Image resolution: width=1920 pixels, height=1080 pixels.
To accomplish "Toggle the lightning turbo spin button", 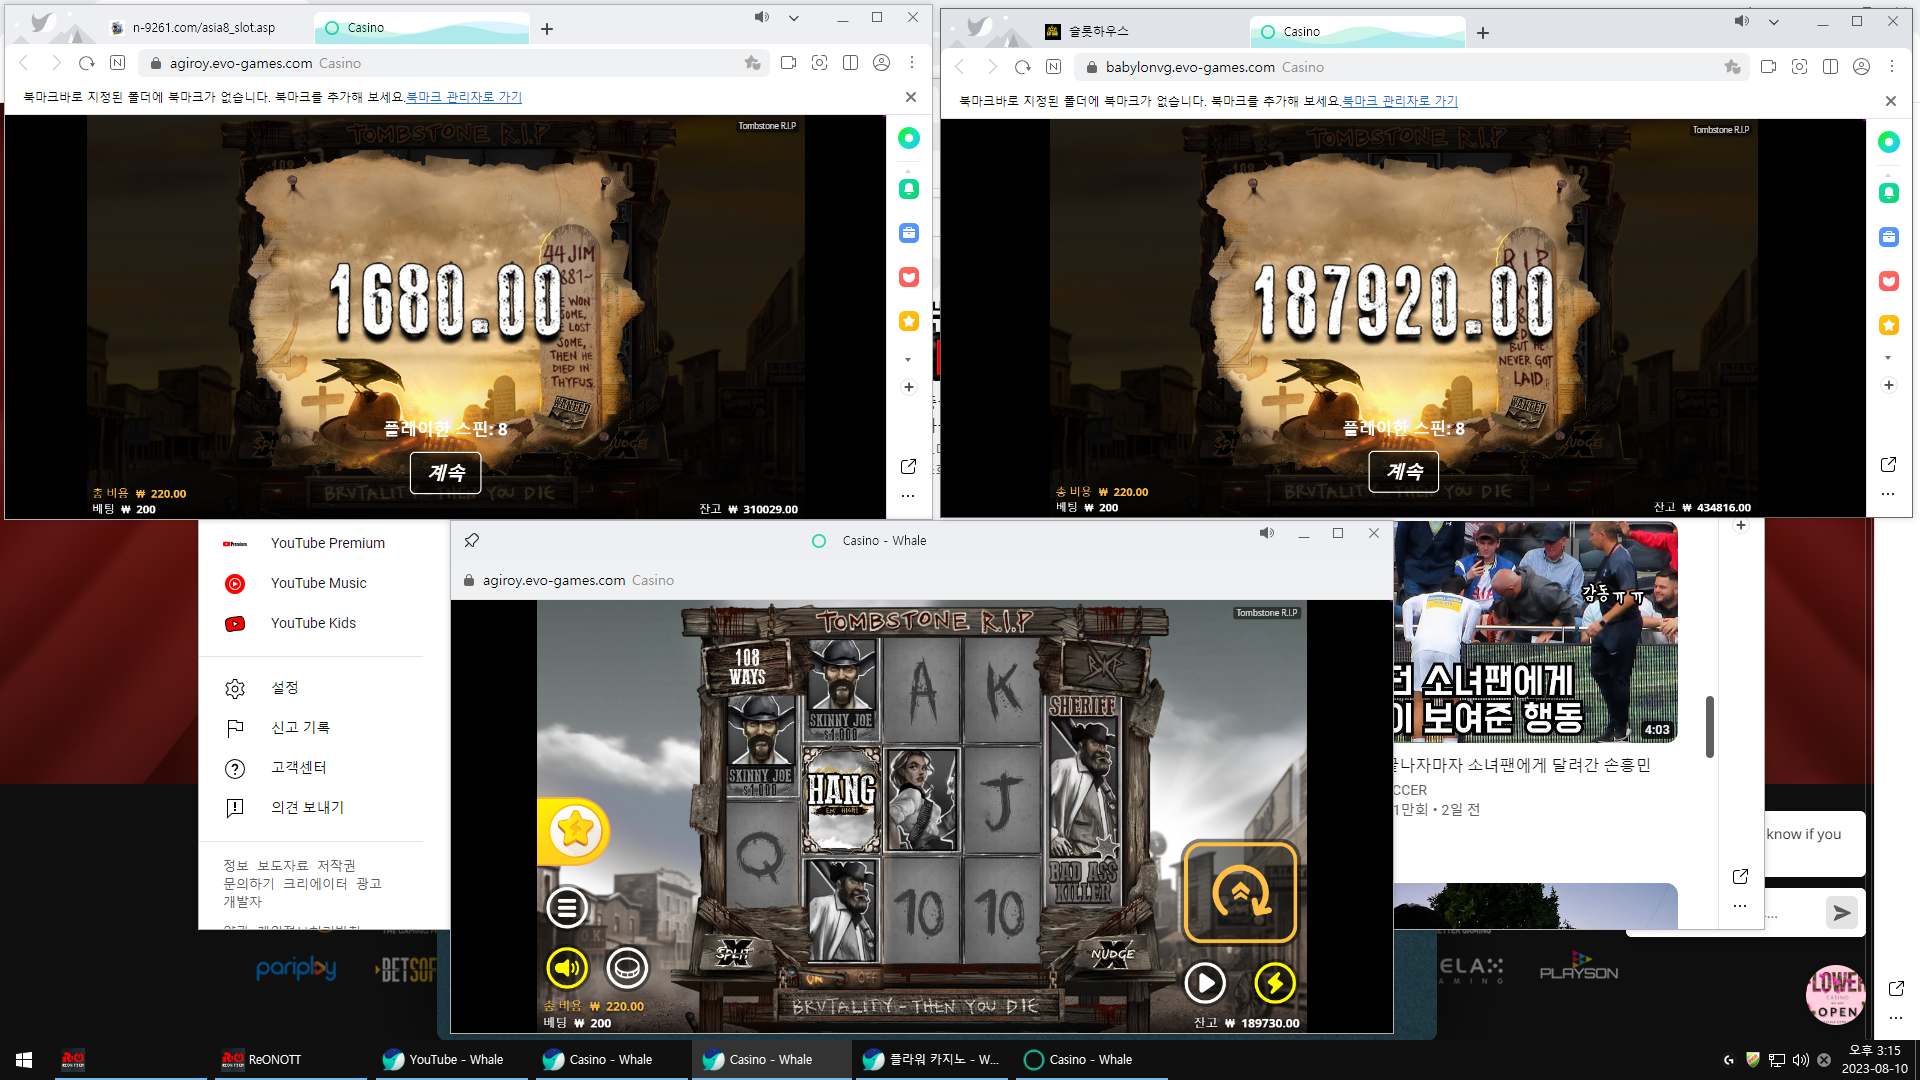I will (1275, 983).
